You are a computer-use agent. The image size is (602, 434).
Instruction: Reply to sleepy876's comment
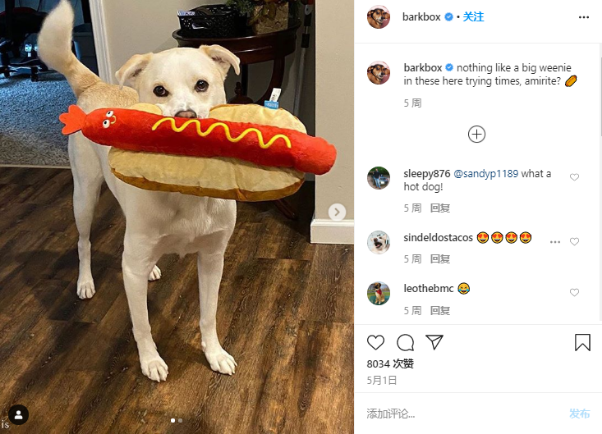[x=440, y=208]
